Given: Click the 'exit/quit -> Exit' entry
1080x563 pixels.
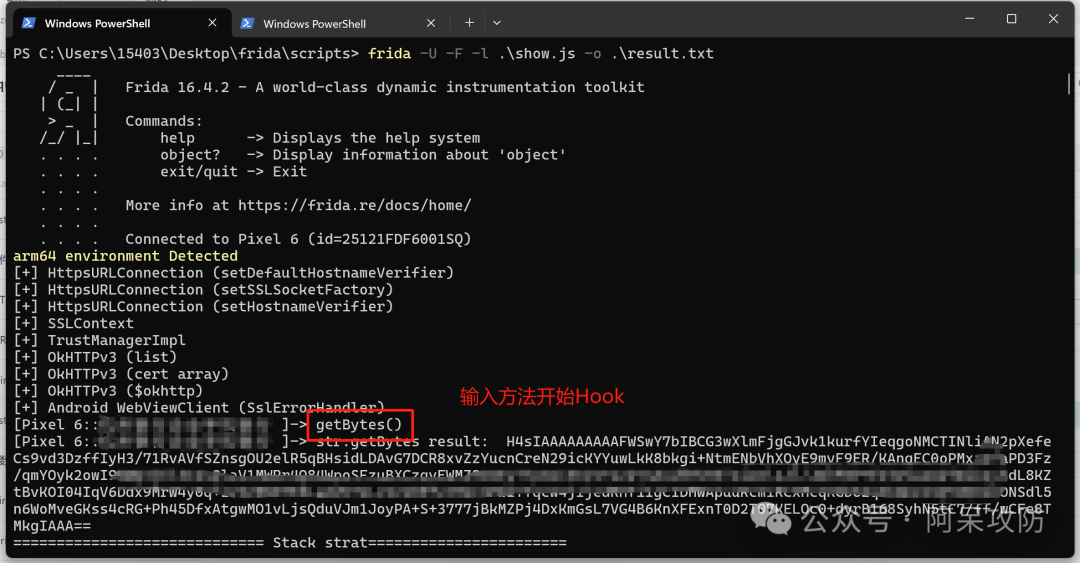Looking at the screenshot, I should (x=233, y=172).
